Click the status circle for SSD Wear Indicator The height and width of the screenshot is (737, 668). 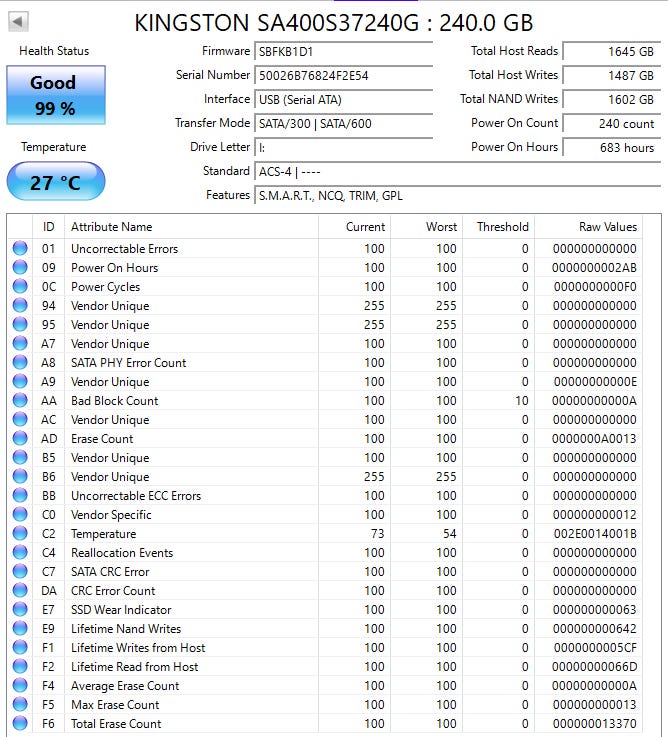[x=20, y=610]
